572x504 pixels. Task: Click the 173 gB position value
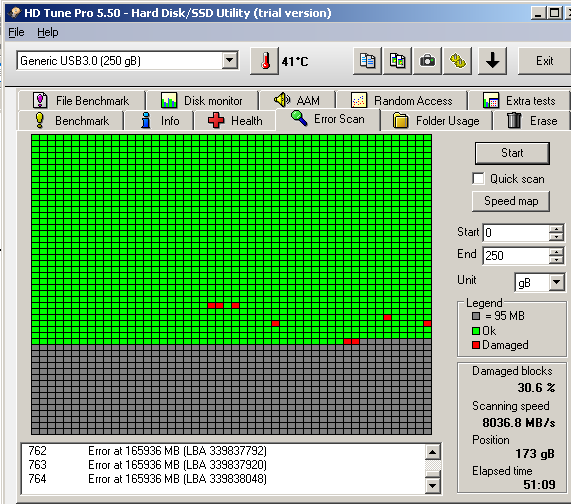tap(535, 454)
